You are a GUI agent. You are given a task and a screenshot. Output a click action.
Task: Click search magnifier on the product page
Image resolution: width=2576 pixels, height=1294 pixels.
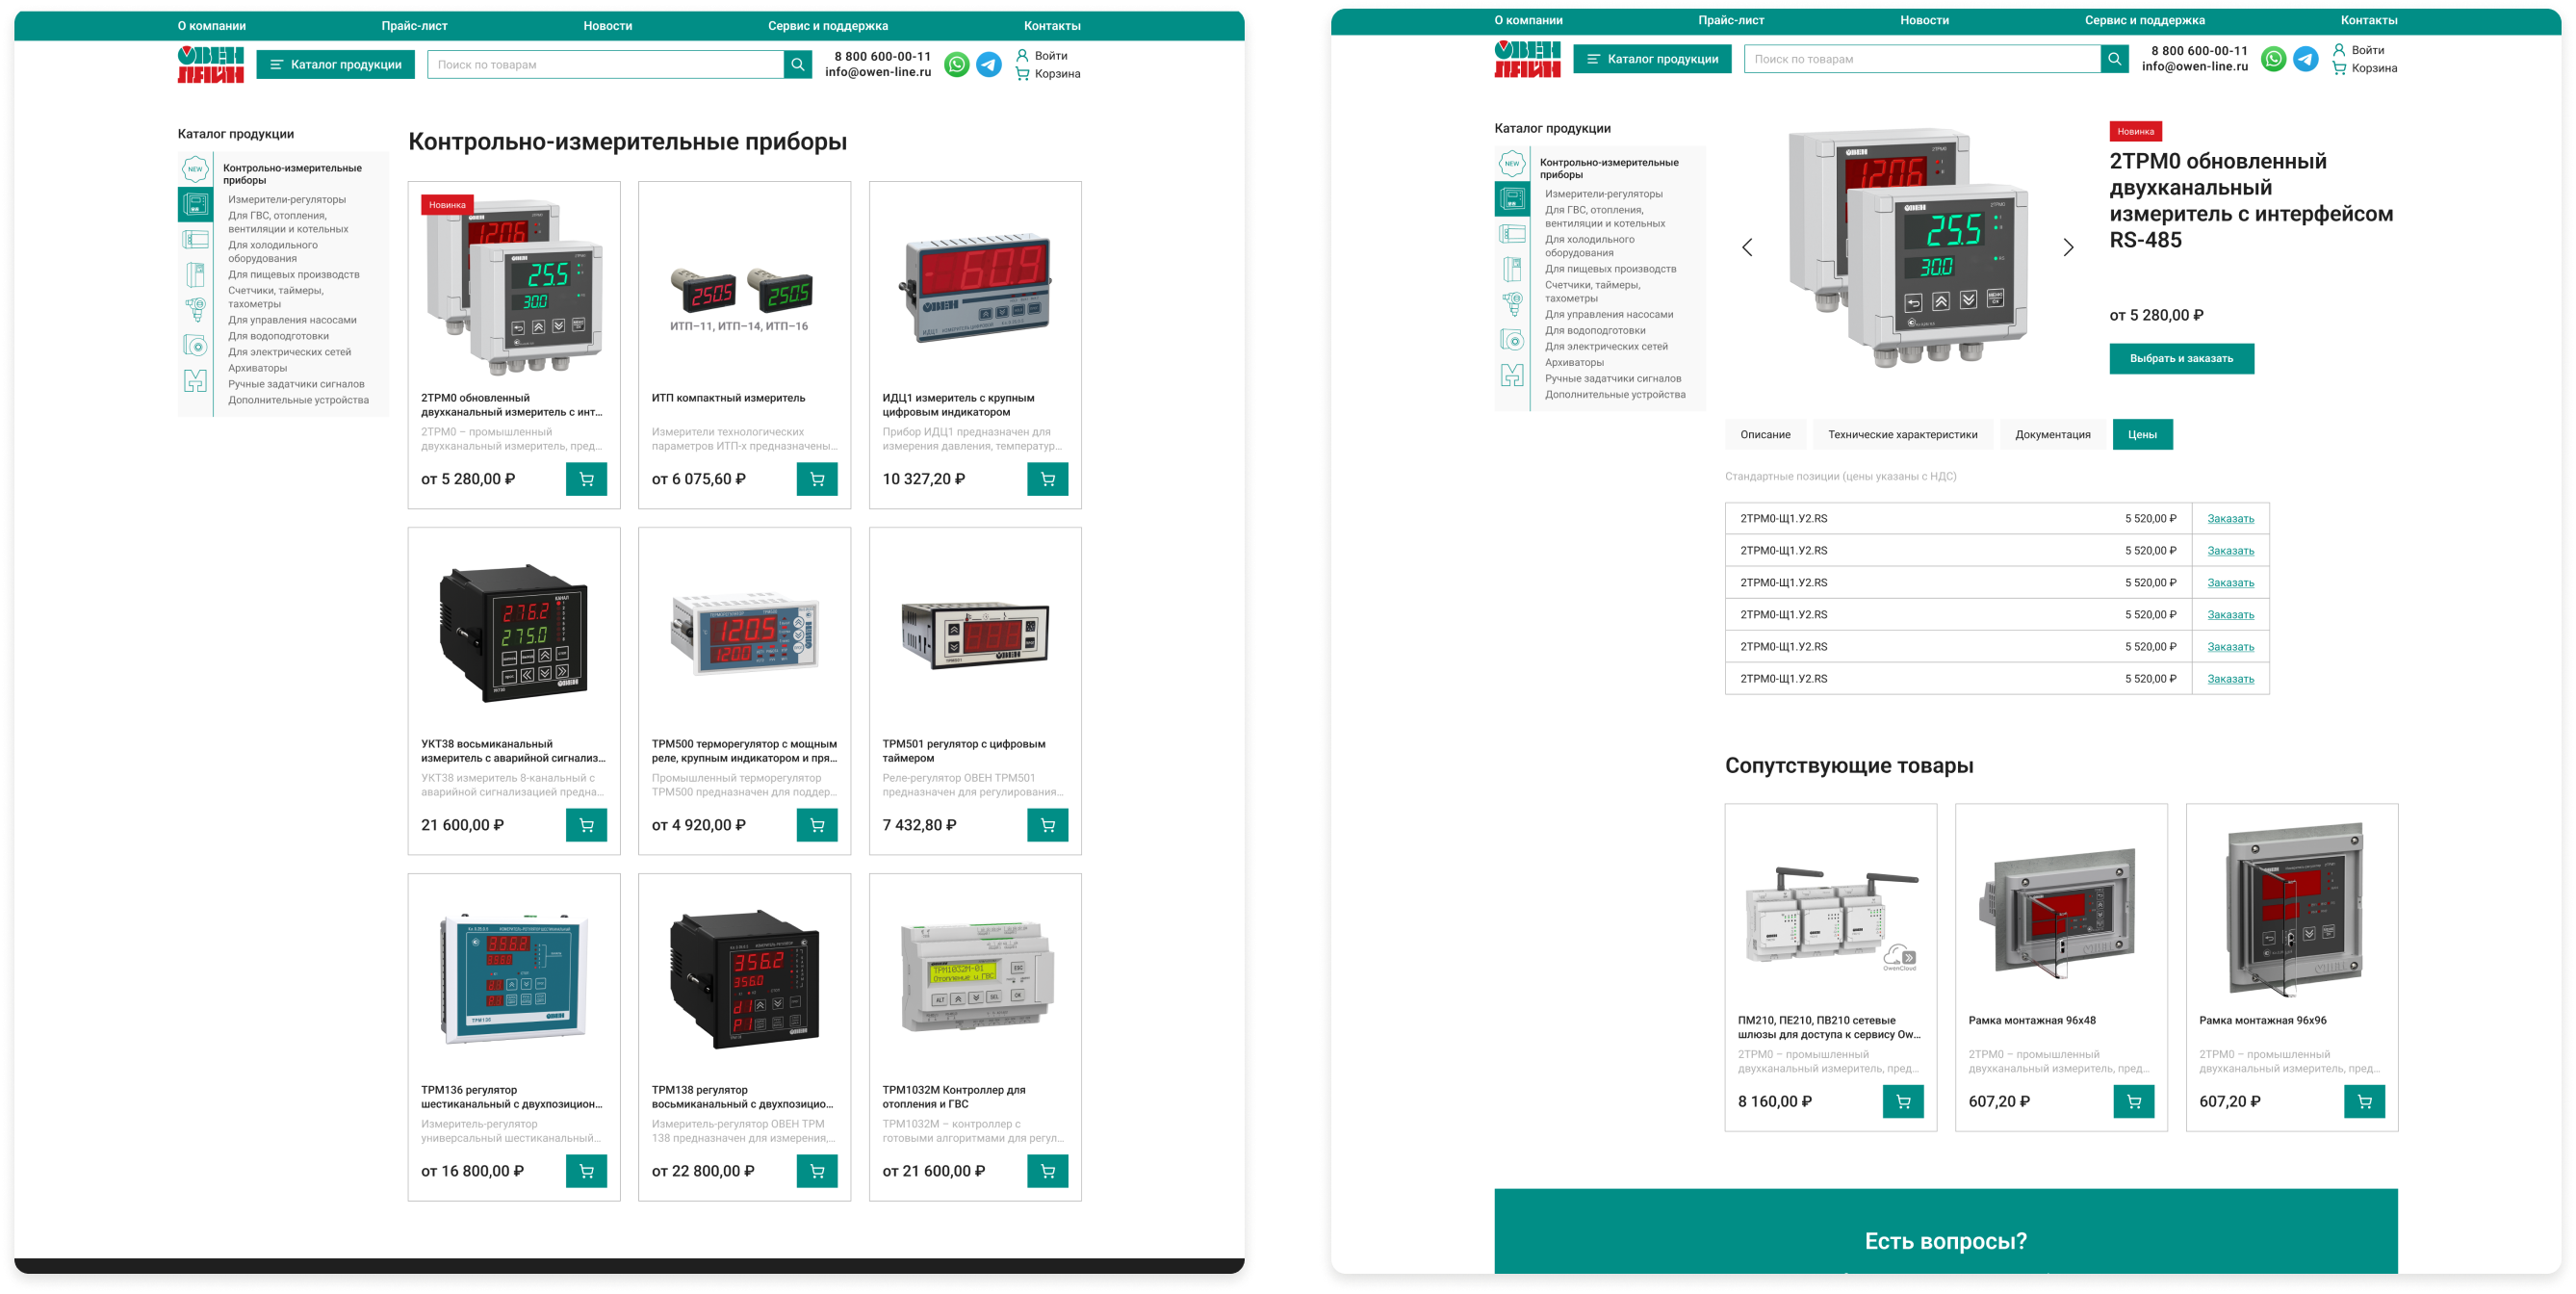tap(2115, 59)
